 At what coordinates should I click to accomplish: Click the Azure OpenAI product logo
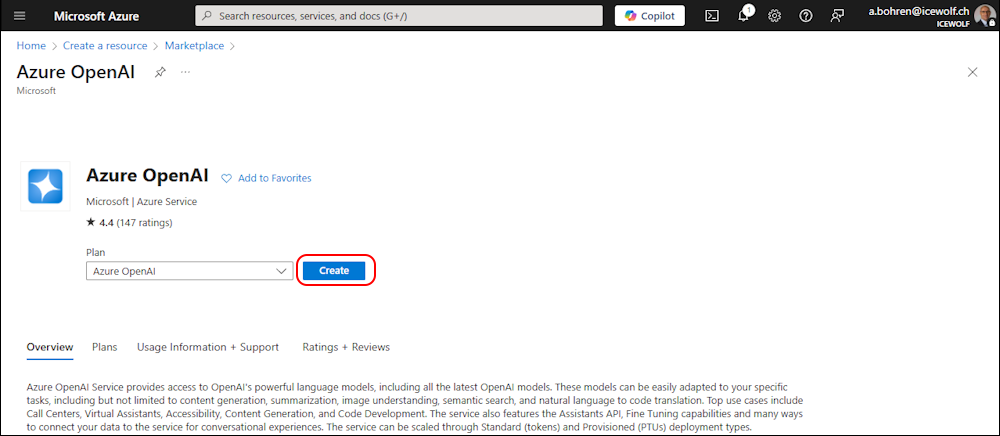click(45, 186)
